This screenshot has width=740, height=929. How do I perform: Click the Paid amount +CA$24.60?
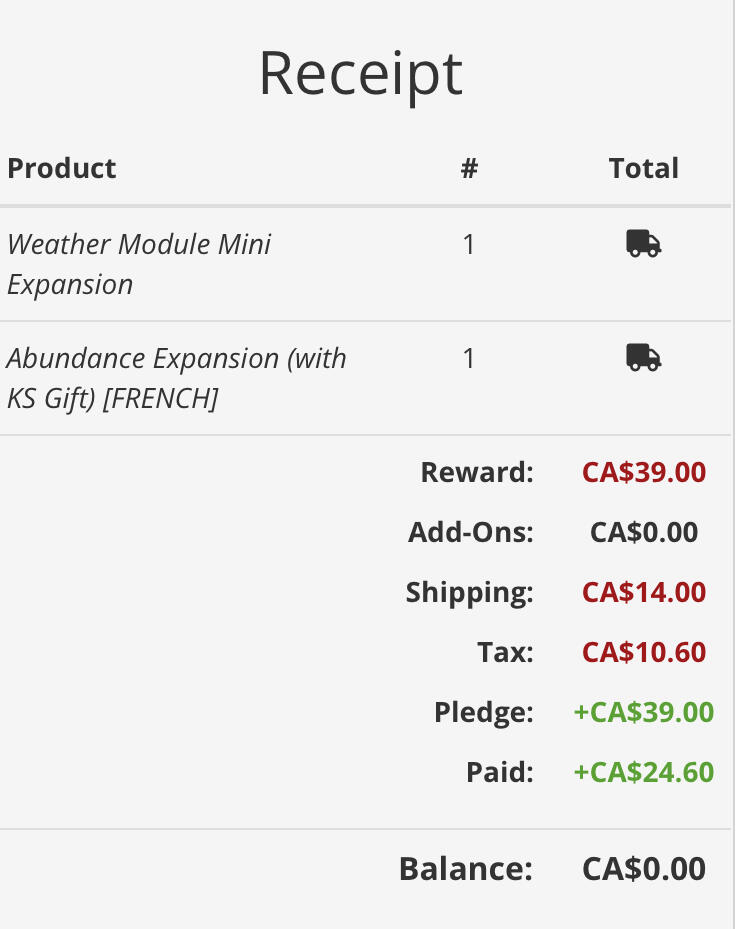tap(644, 772)
